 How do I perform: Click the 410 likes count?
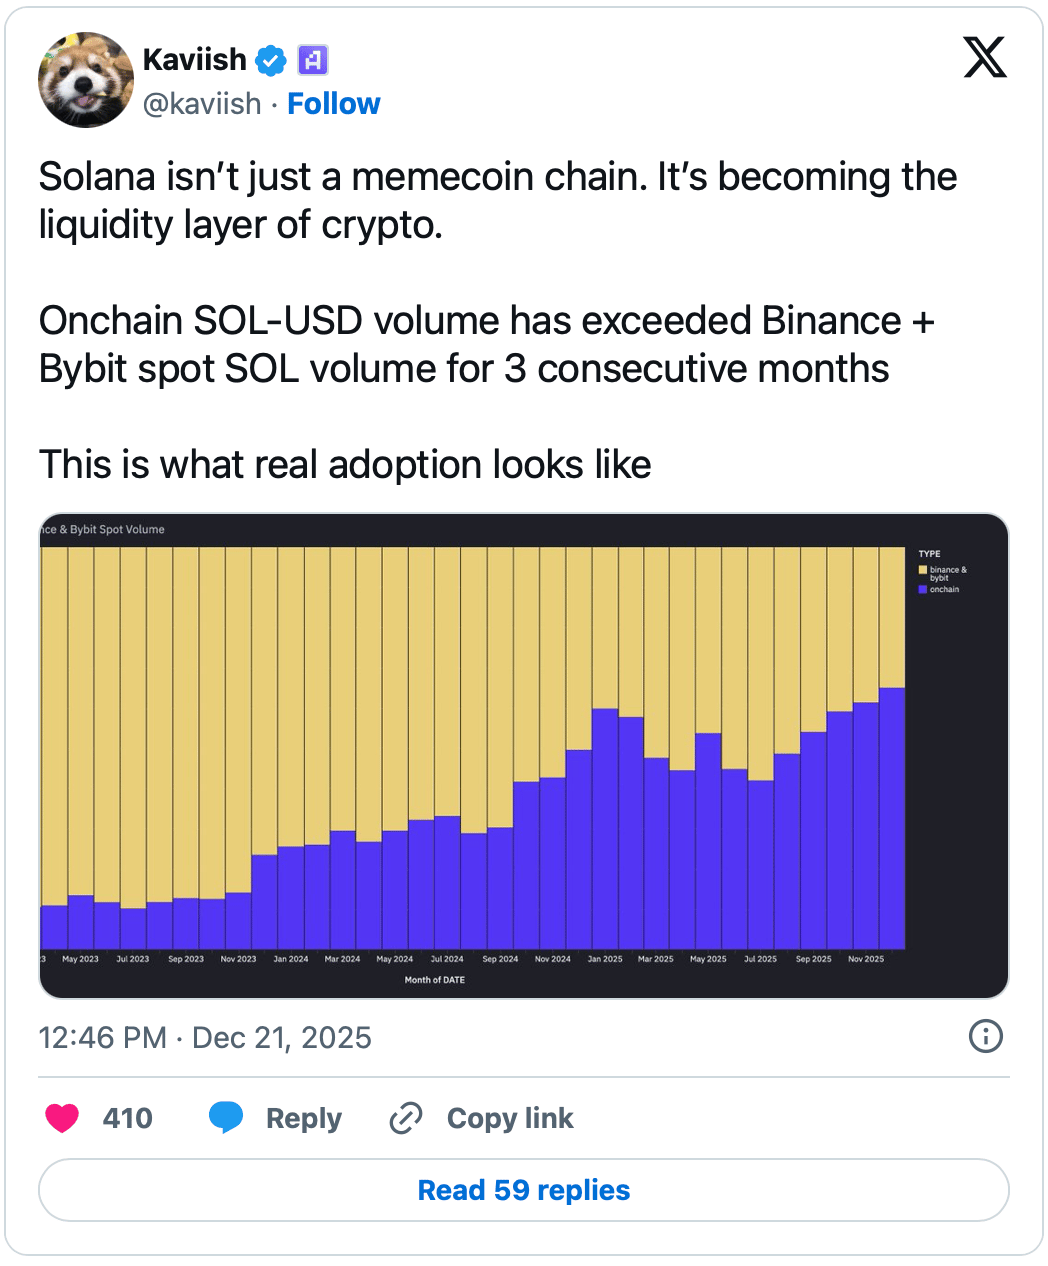coord(128,1118)
